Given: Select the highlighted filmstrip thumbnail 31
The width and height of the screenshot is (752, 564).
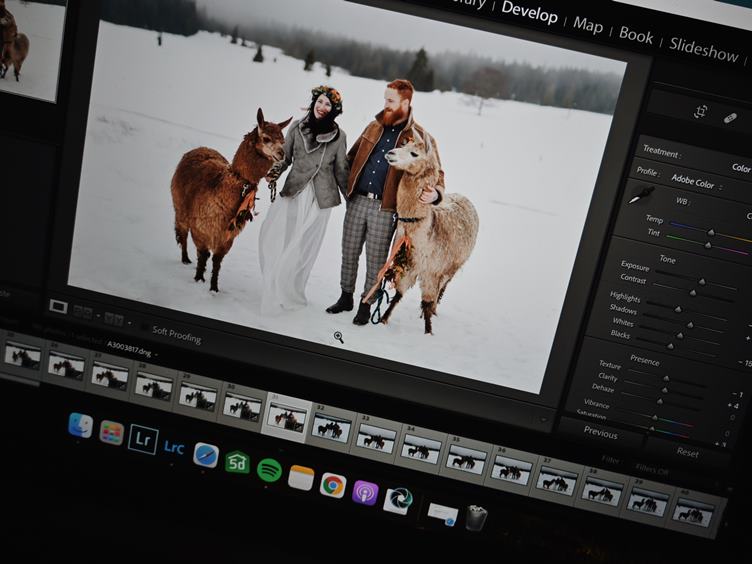Looking at the screenshot, I should point(286,418).
